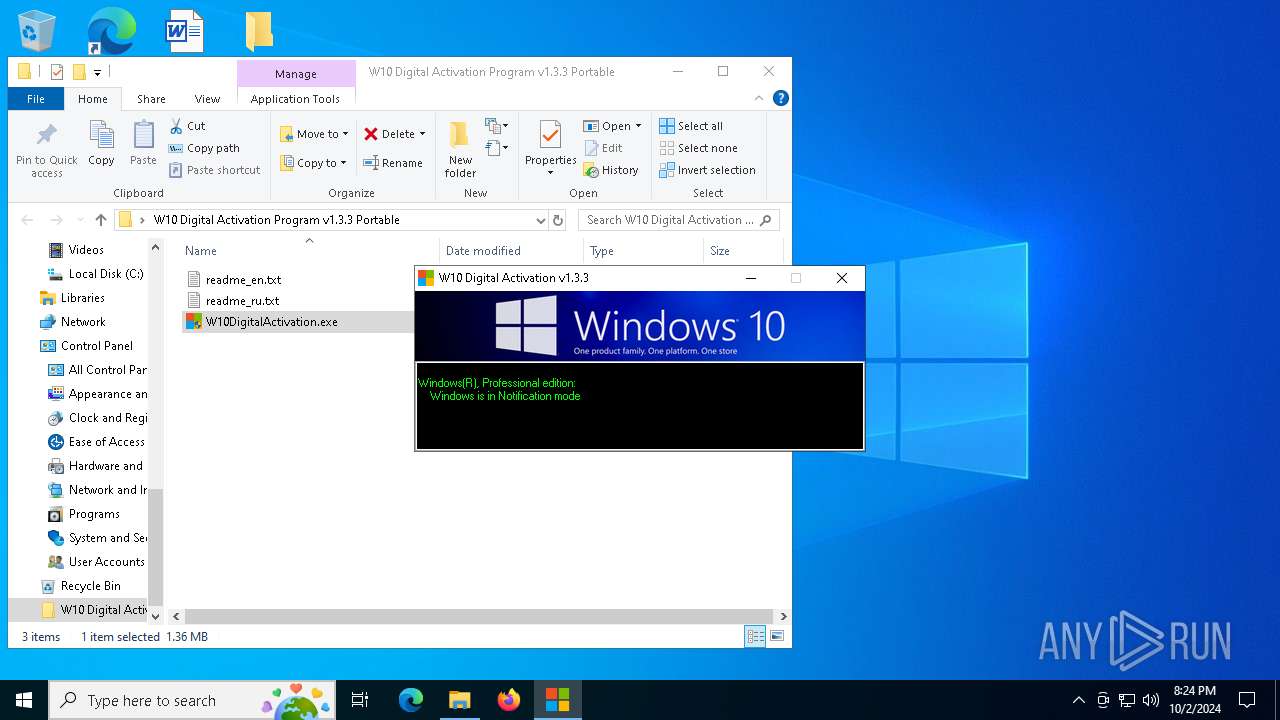1280x720 pixels.
Task: Click the Paste ribbon icon
Action: (x=143, y=136)
